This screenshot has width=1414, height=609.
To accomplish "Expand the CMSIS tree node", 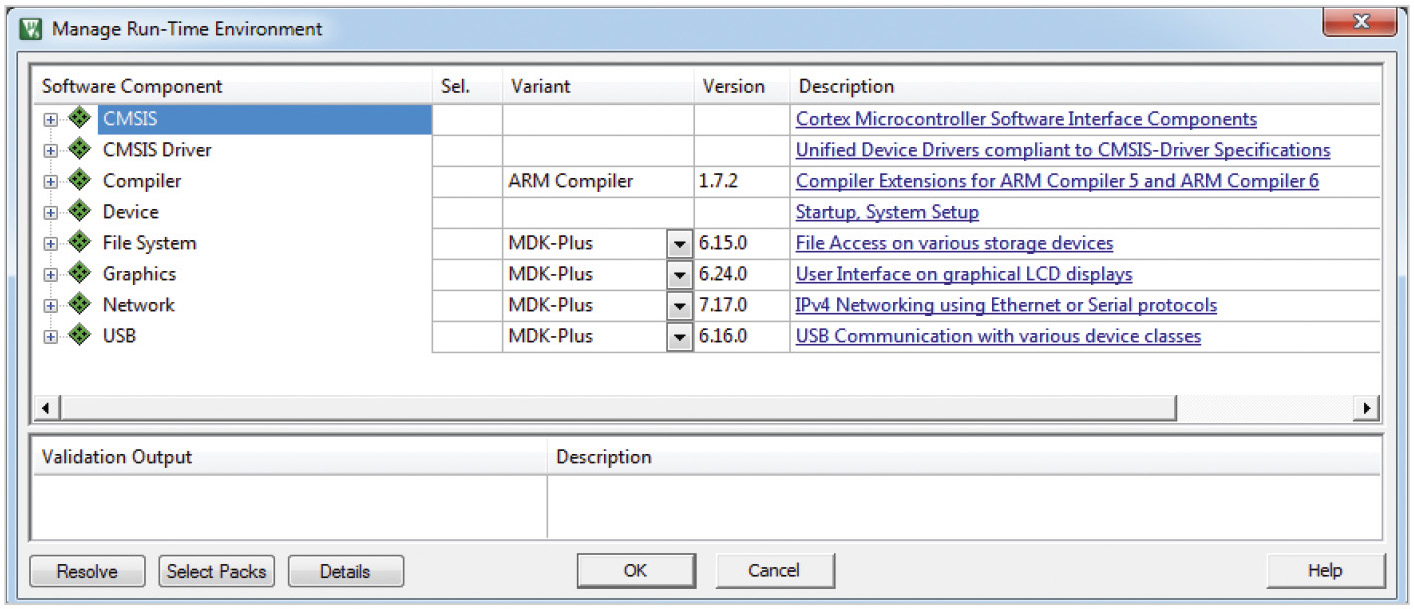I will (x=50, y=120).
